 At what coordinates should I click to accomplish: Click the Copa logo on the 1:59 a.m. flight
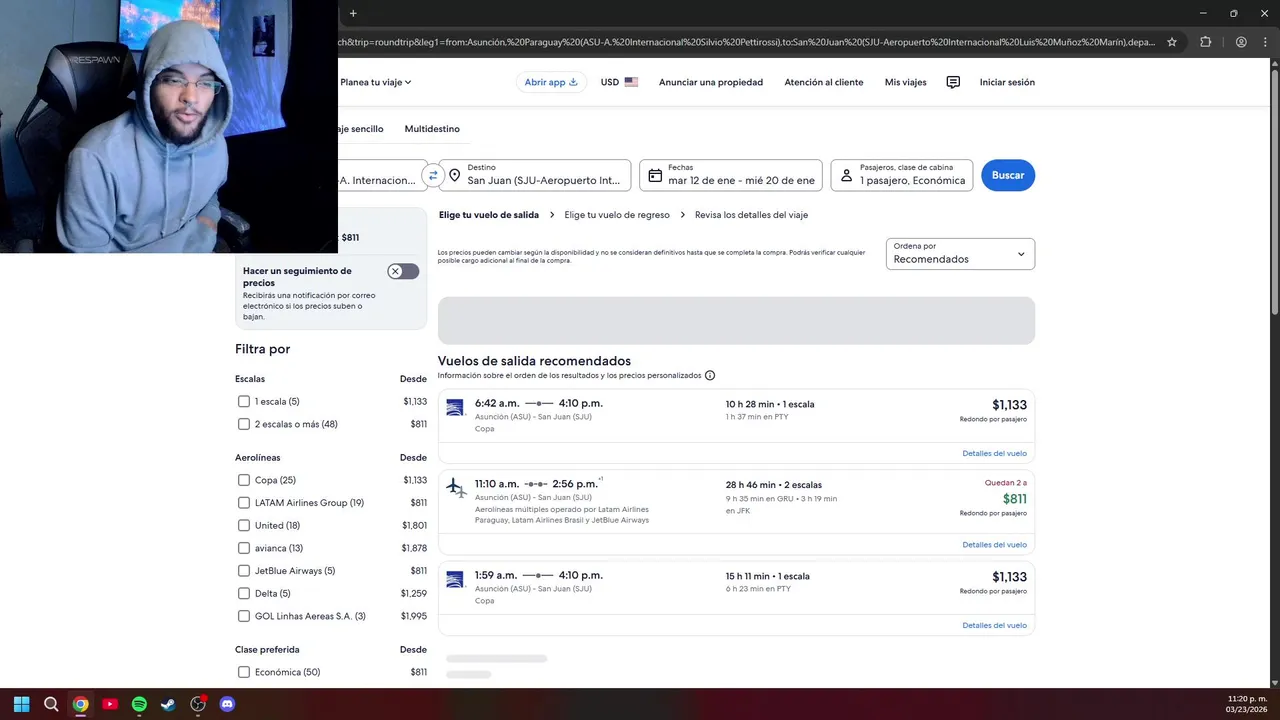pyautogui.click(x=455, y=579)
